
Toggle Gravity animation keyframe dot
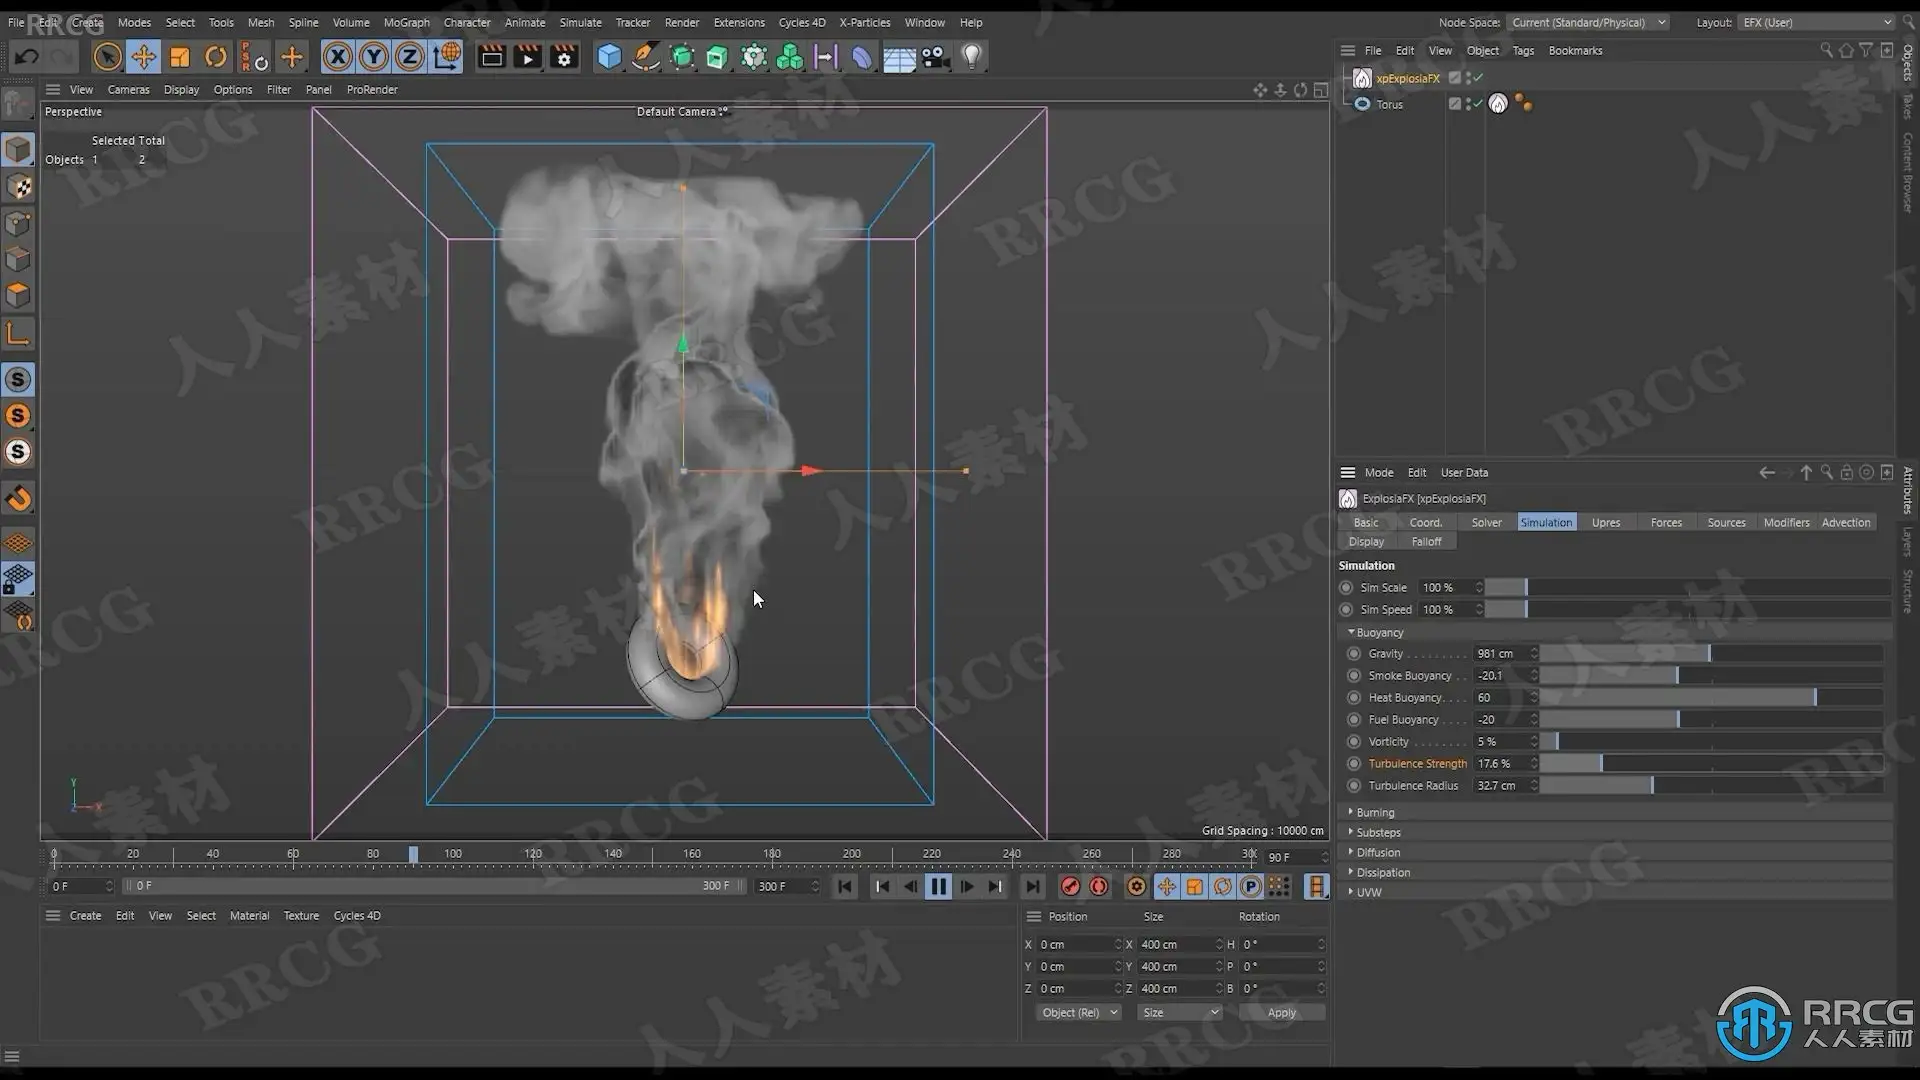[x=1354, y=654]
